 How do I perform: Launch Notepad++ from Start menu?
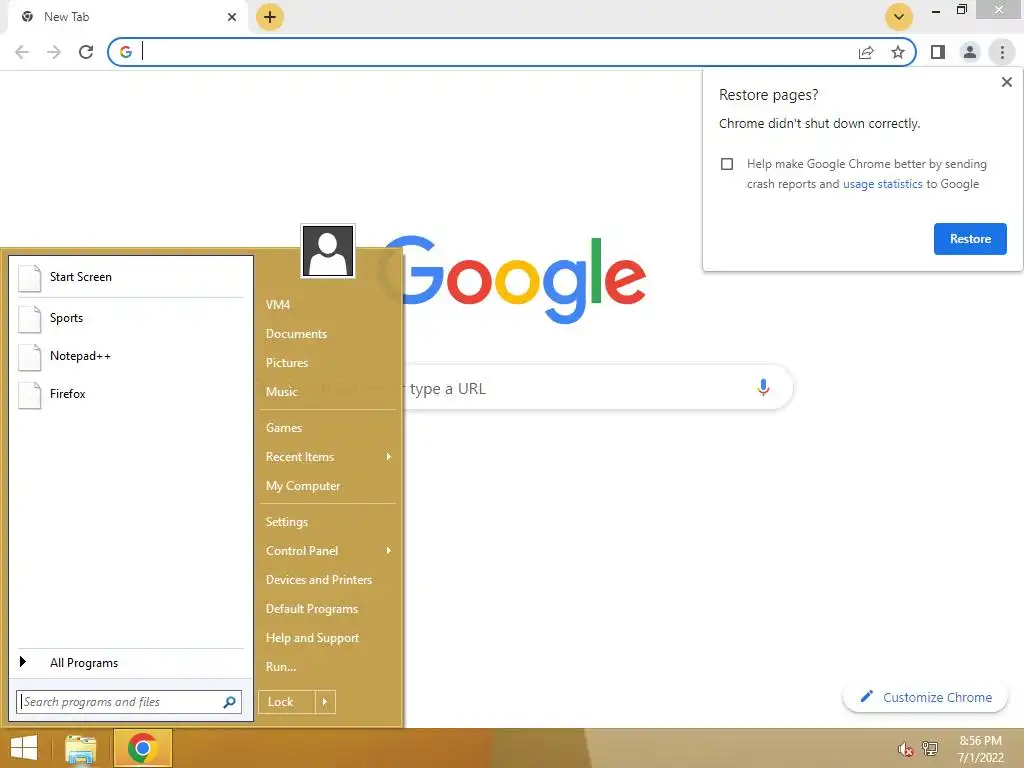(x=131, y=356)
